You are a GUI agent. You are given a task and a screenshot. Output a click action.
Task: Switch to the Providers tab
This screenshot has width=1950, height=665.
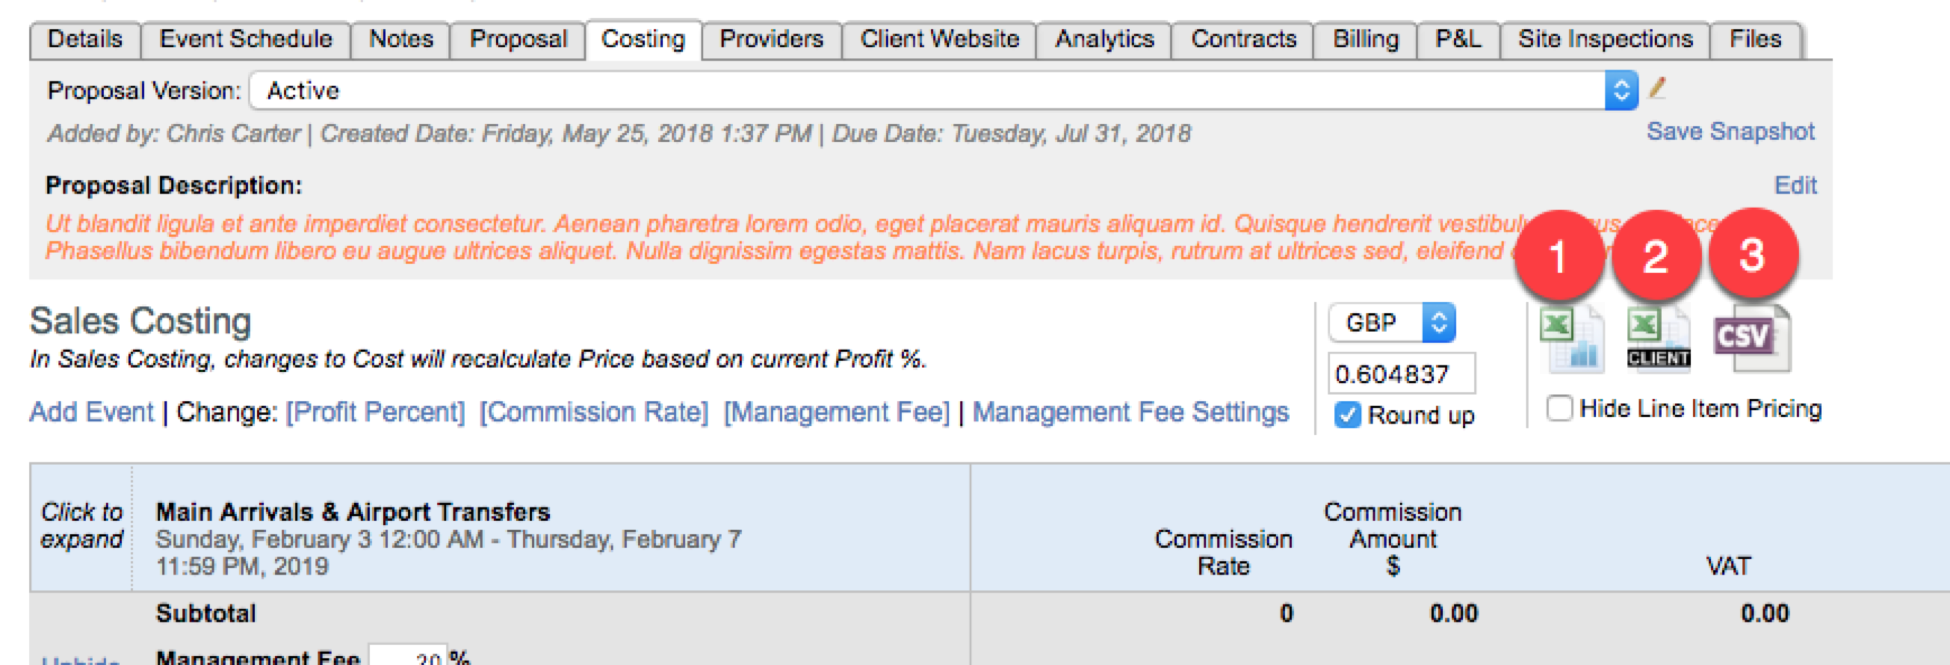(x=771, y=39)
